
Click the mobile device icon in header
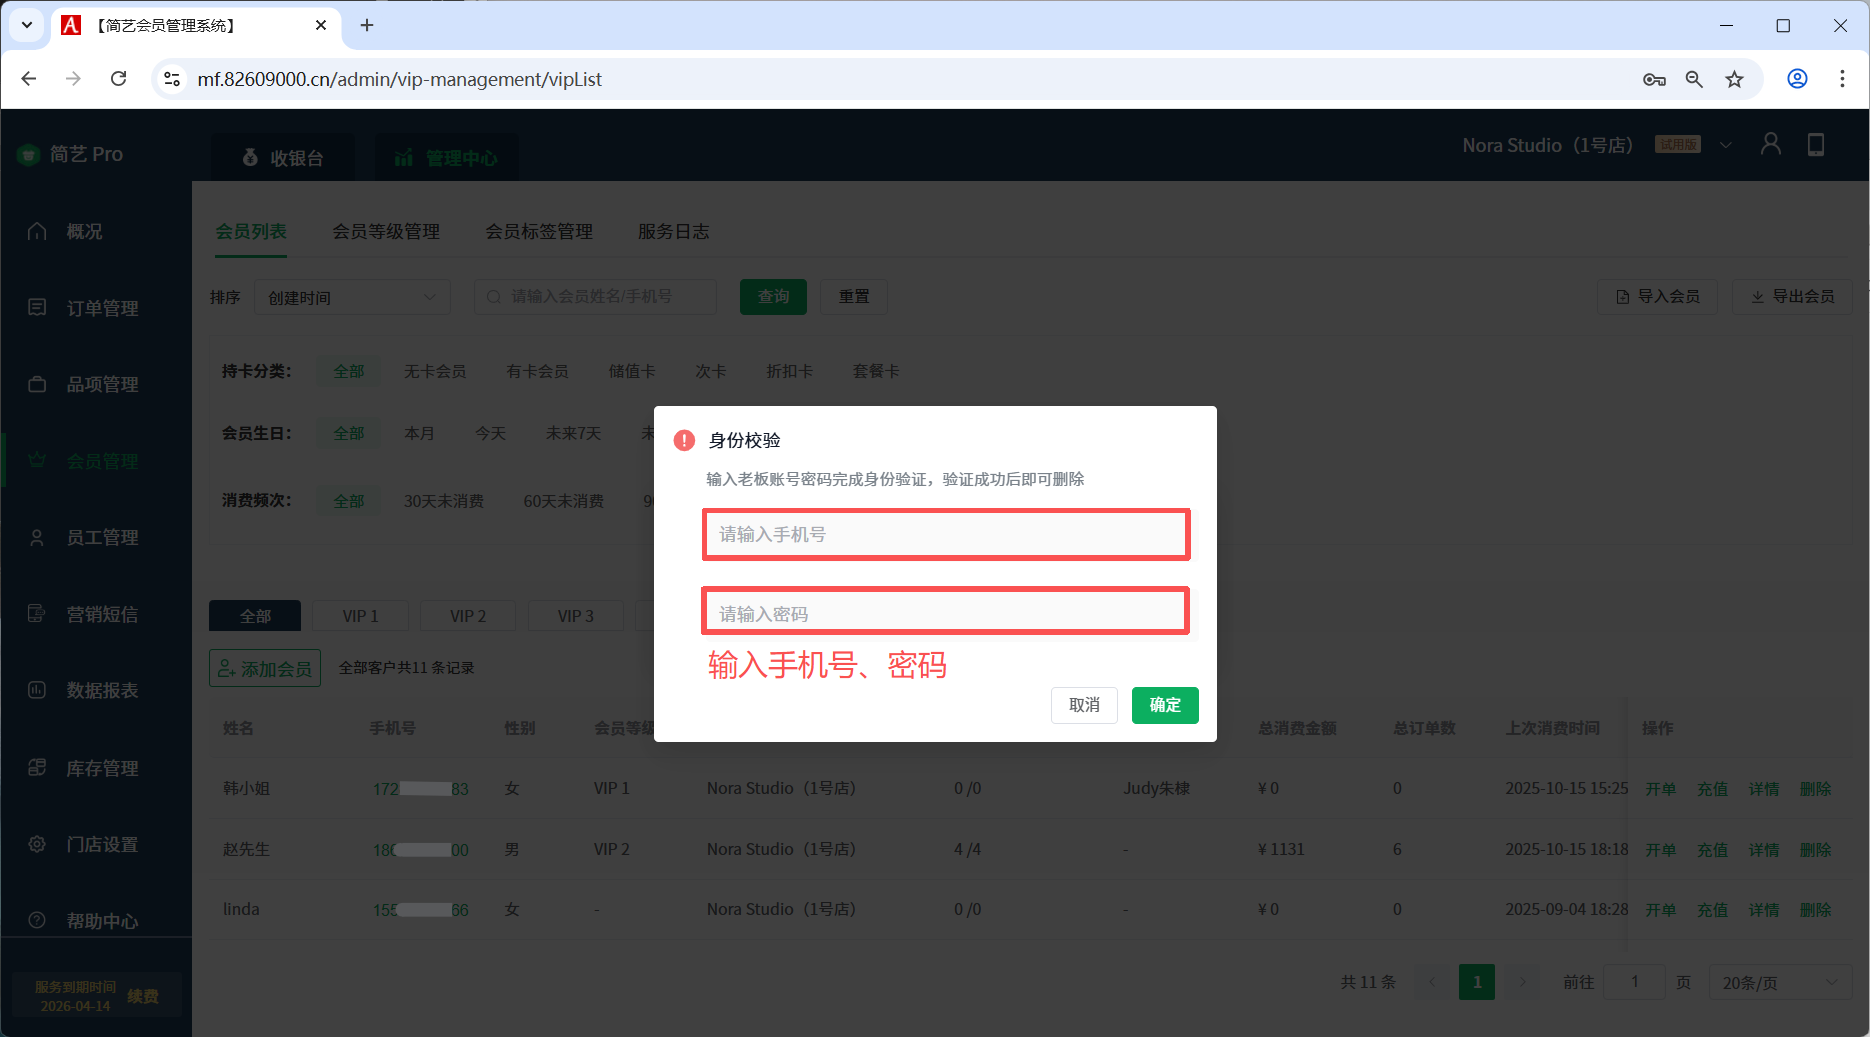click(x=1816, y=145)
